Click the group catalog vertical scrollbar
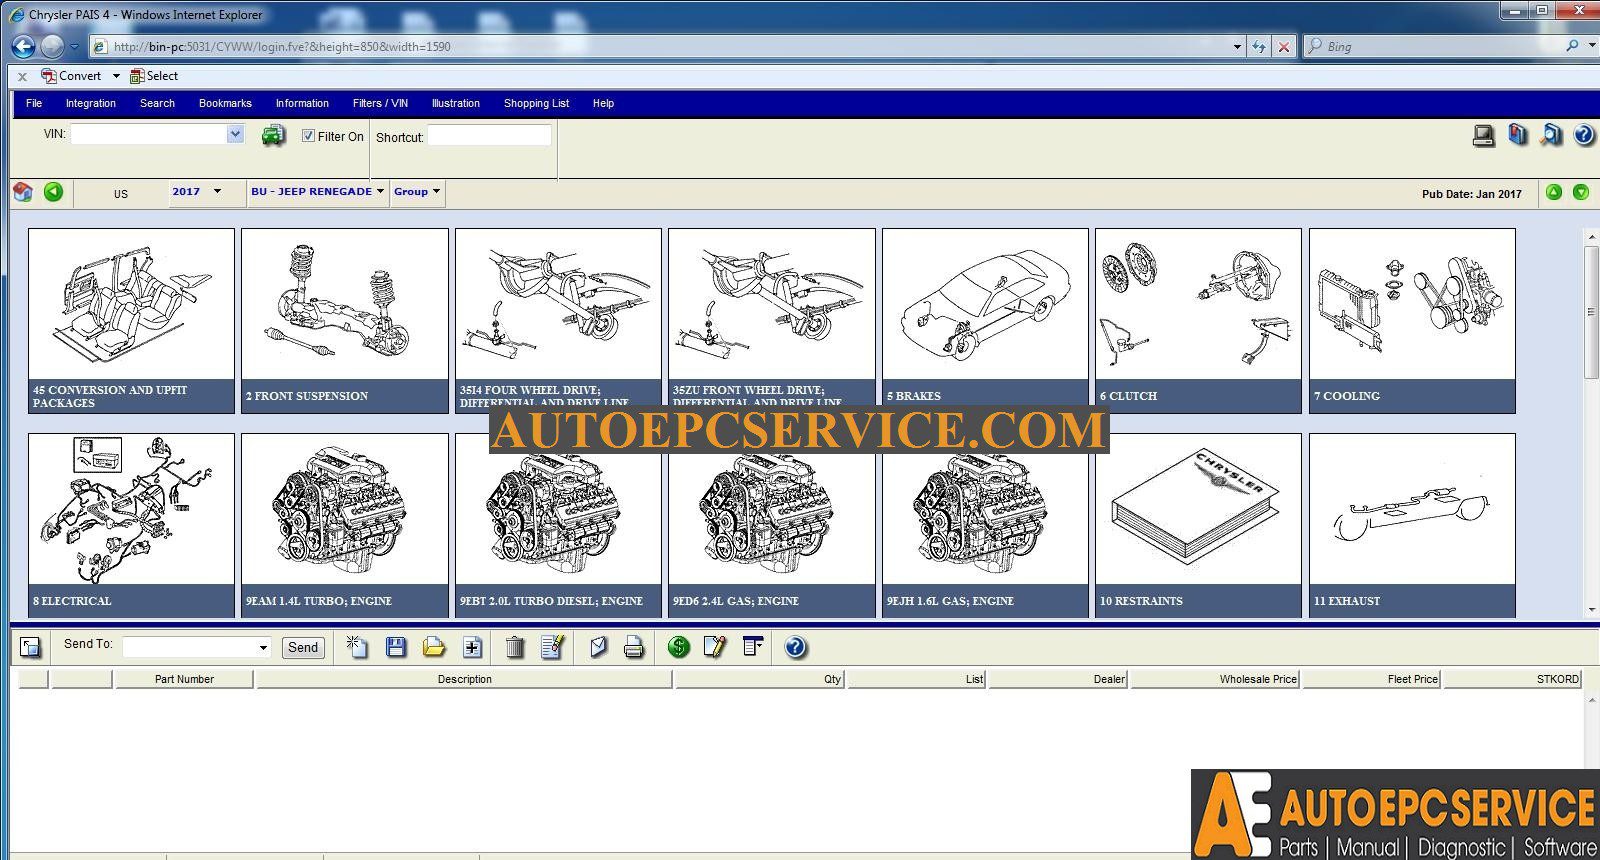 (1591, 422)
